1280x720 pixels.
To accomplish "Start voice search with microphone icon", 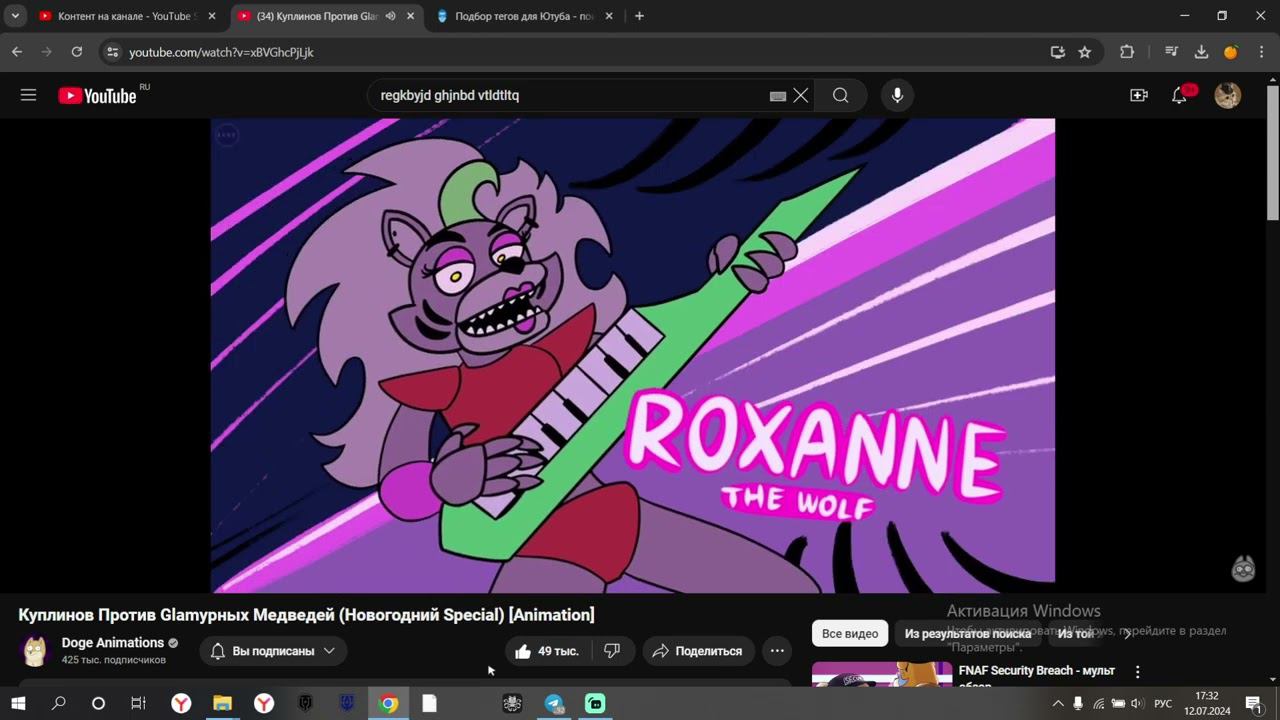I will coord(897,95).
